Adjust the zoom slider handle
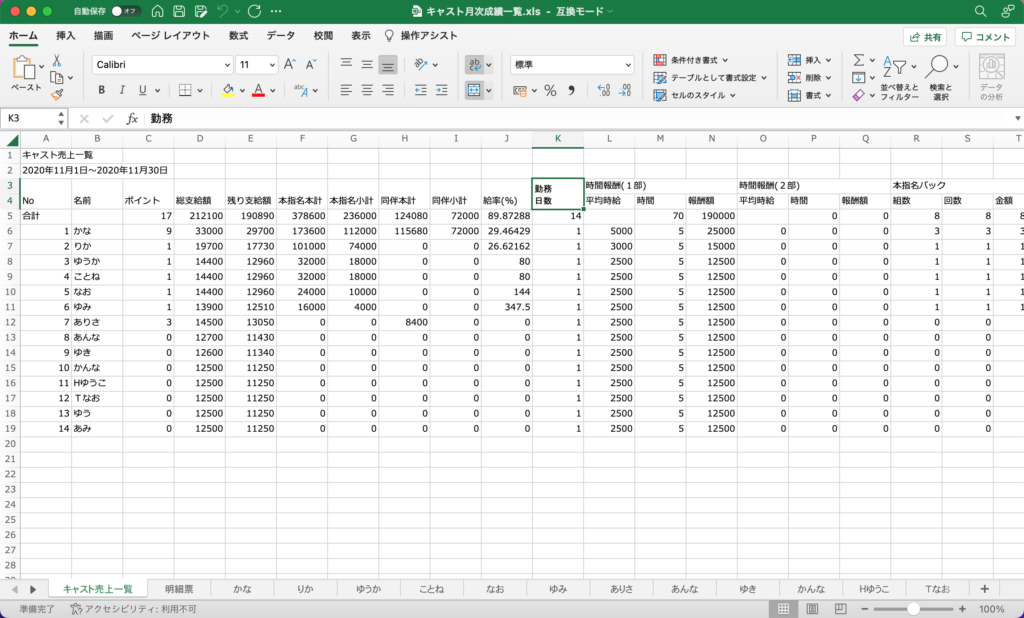The width and height of the screenshot is (1024, 618). pyautogui.click(x=913, y=609)
